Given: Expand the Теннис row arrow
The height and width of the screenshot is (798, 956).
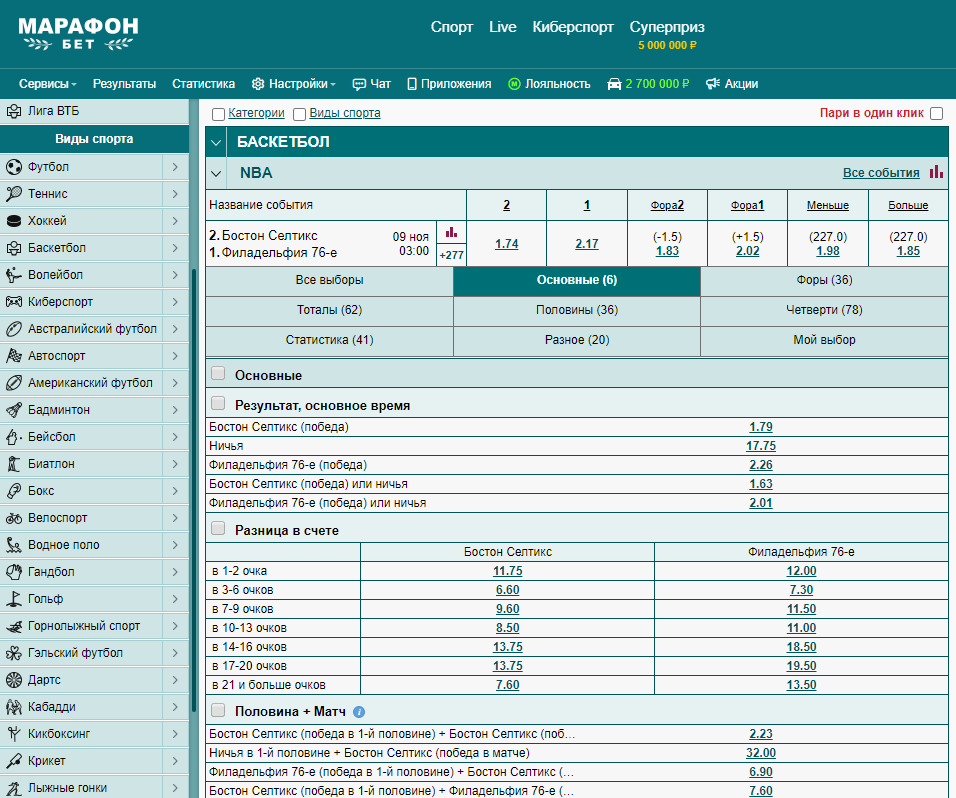Looking at the screenshot, I should (175, 194).
